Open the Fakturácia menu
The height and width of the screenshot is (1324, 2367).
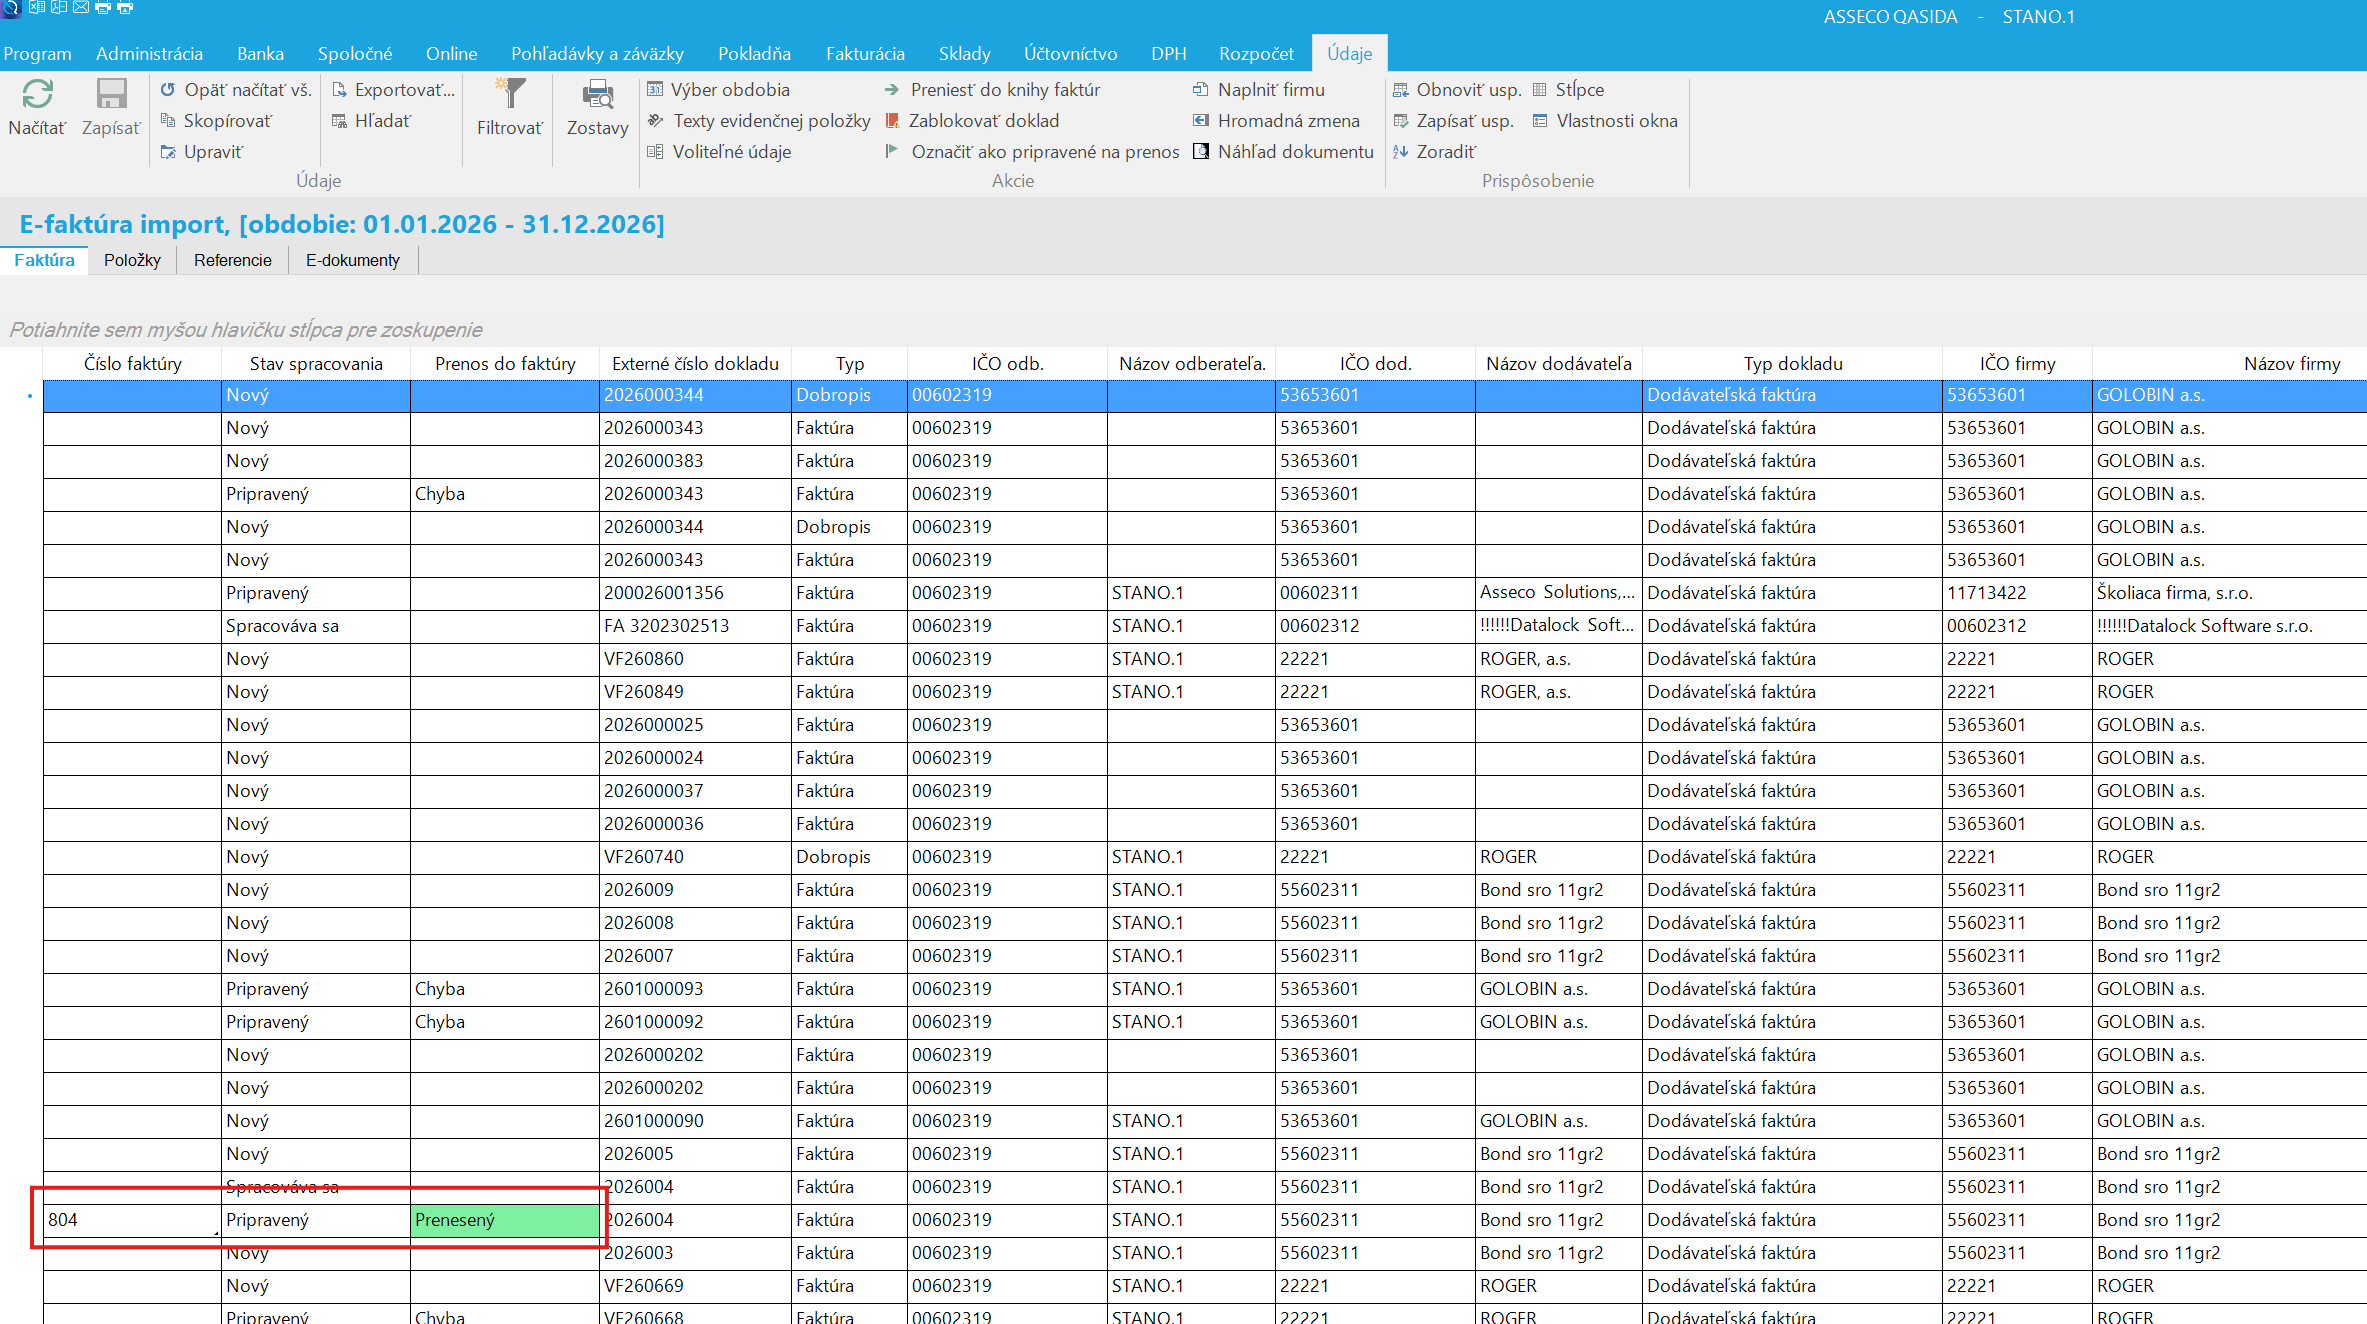[x=865, y=54]
